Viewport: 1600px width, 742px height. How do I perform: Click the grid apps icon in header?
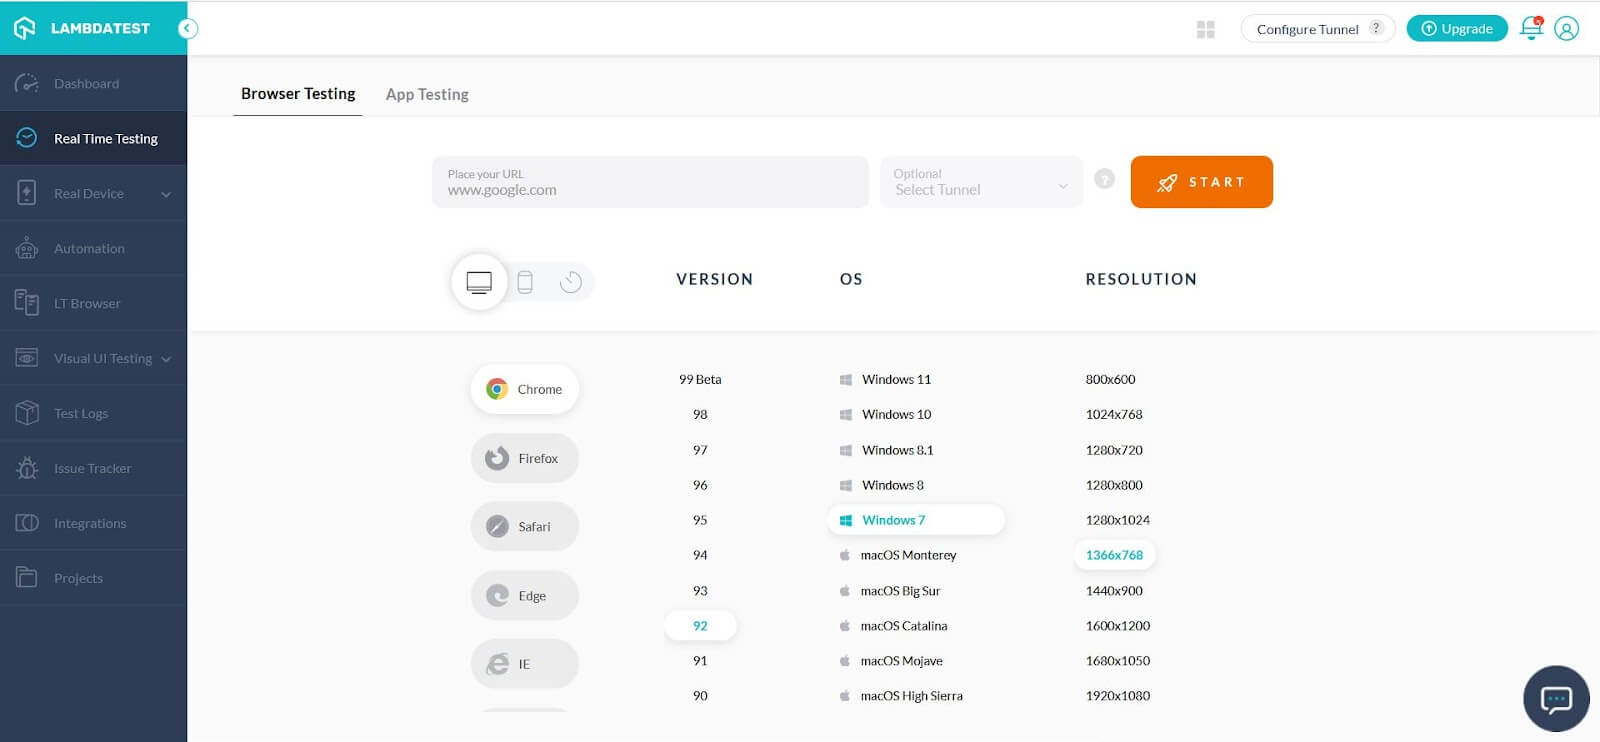pyautogui.click(x=1206, y=30)
